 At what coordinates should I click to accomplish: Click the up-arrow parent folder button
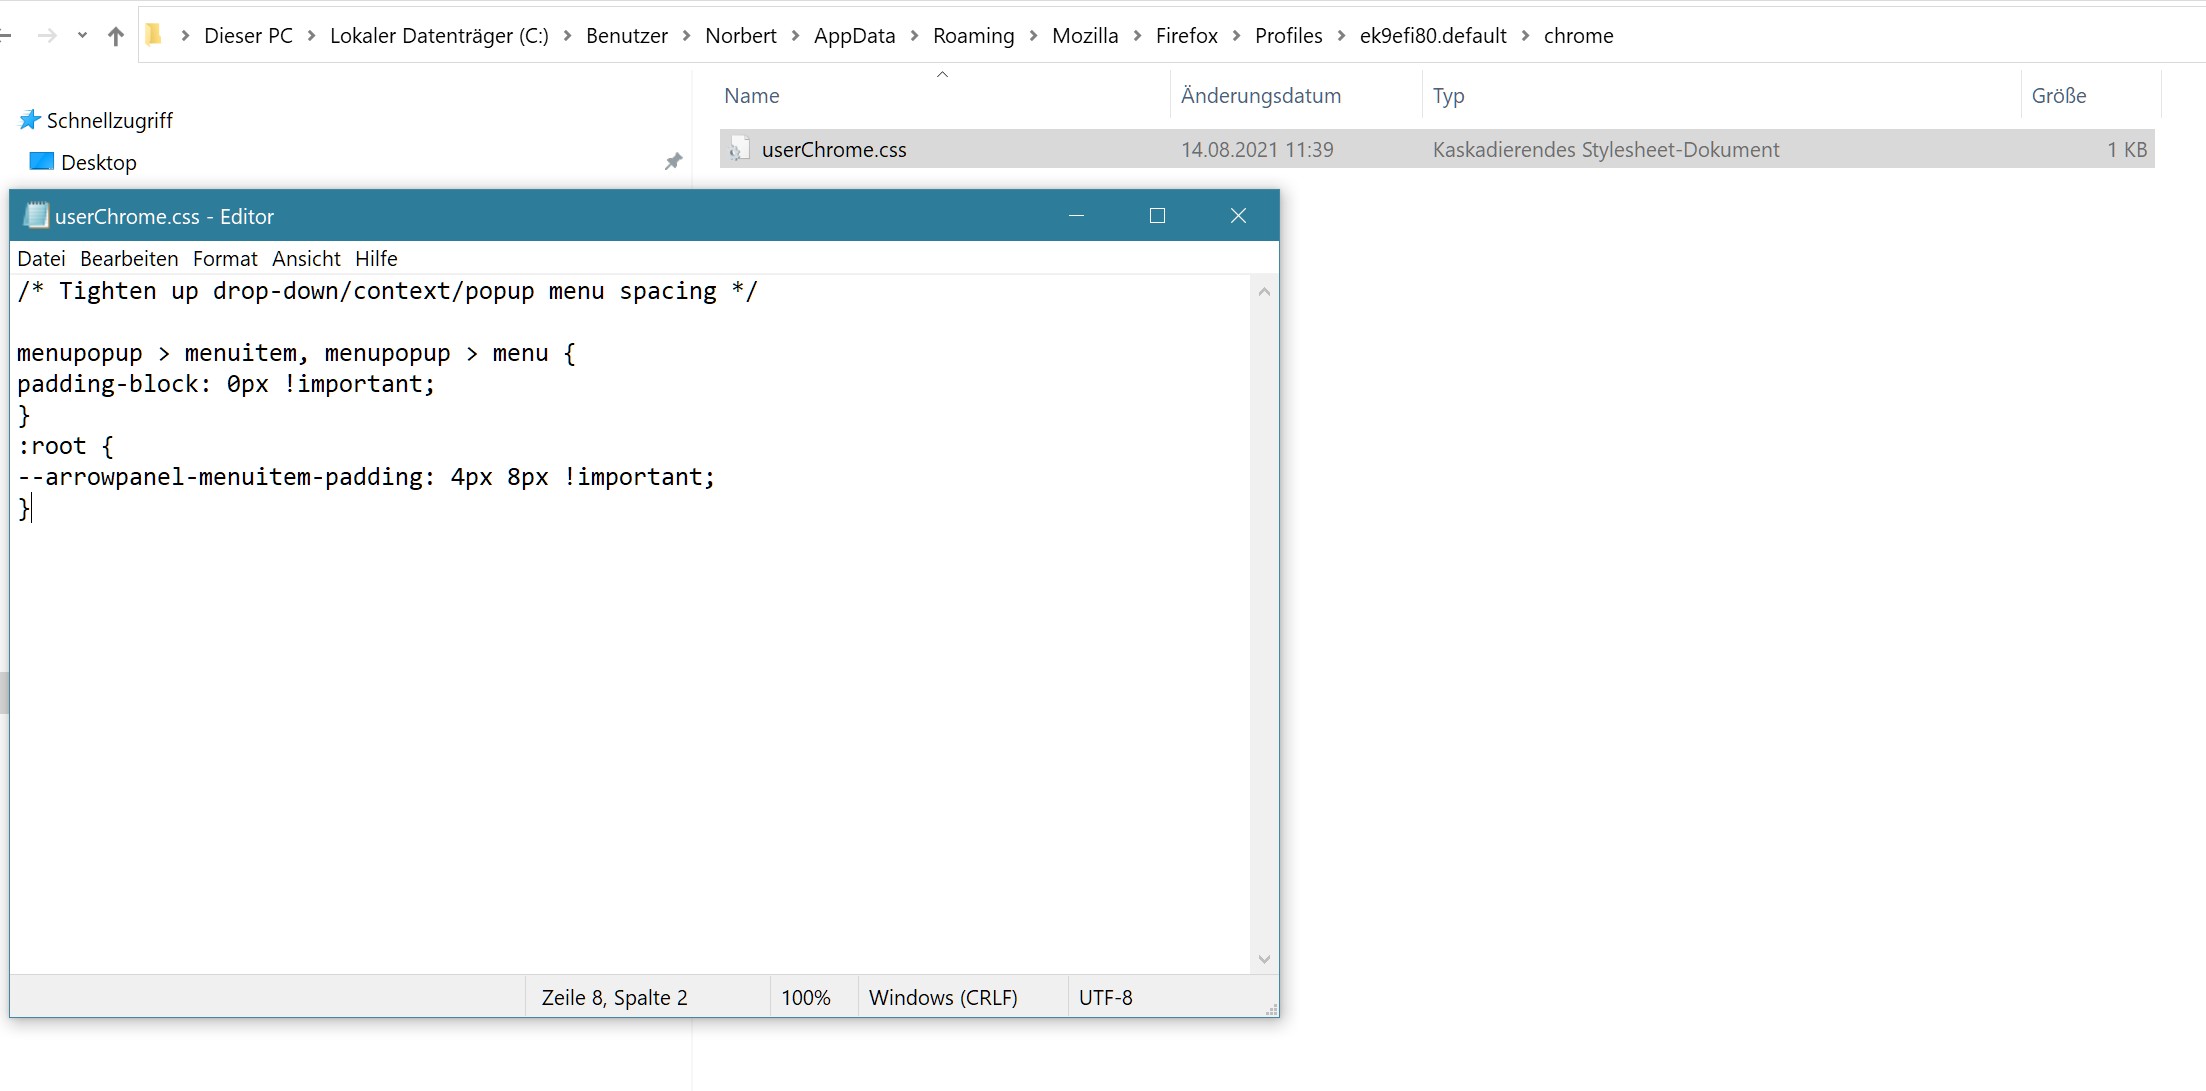point(116,37)
